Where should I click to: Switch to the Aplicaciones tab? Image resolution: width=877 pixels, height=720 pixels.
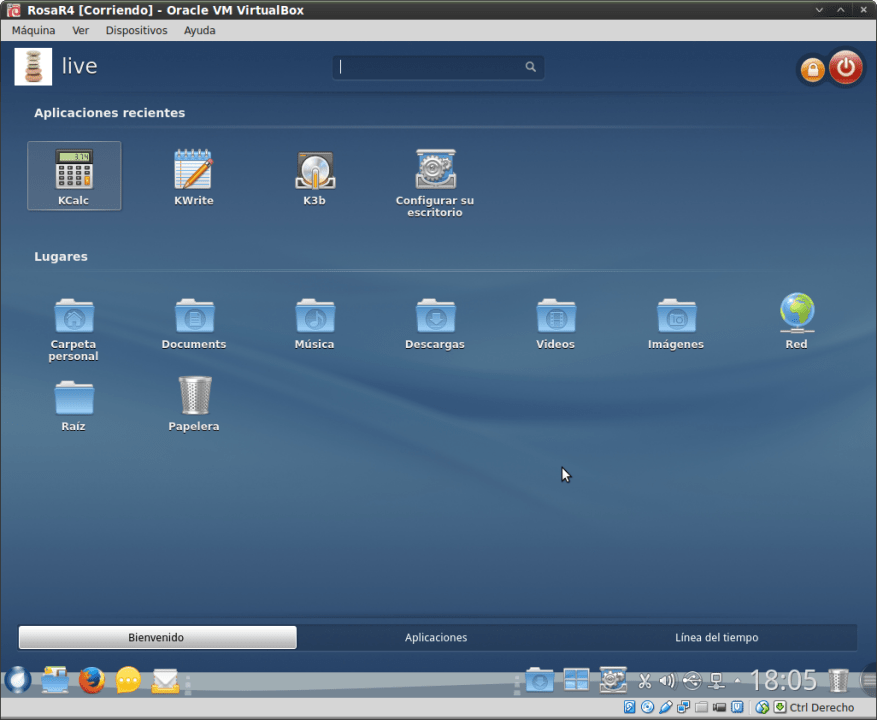coord(436,637)
